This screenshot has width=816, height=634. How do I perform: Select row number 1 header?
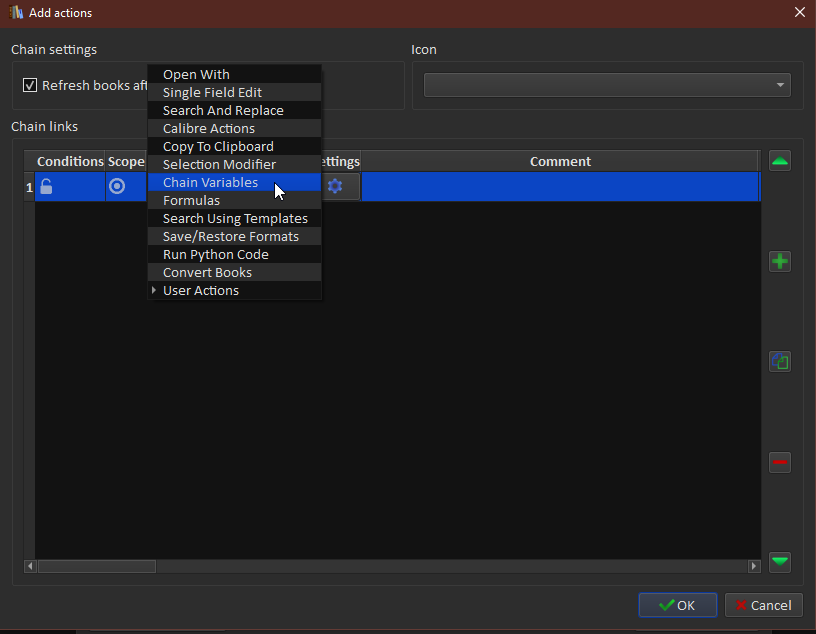[29, 186]
